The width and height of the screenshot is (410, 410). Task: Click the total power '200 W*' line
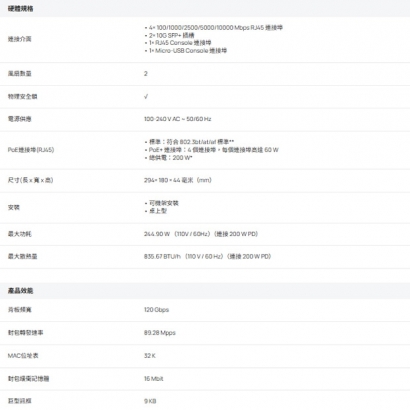point(168,158)
